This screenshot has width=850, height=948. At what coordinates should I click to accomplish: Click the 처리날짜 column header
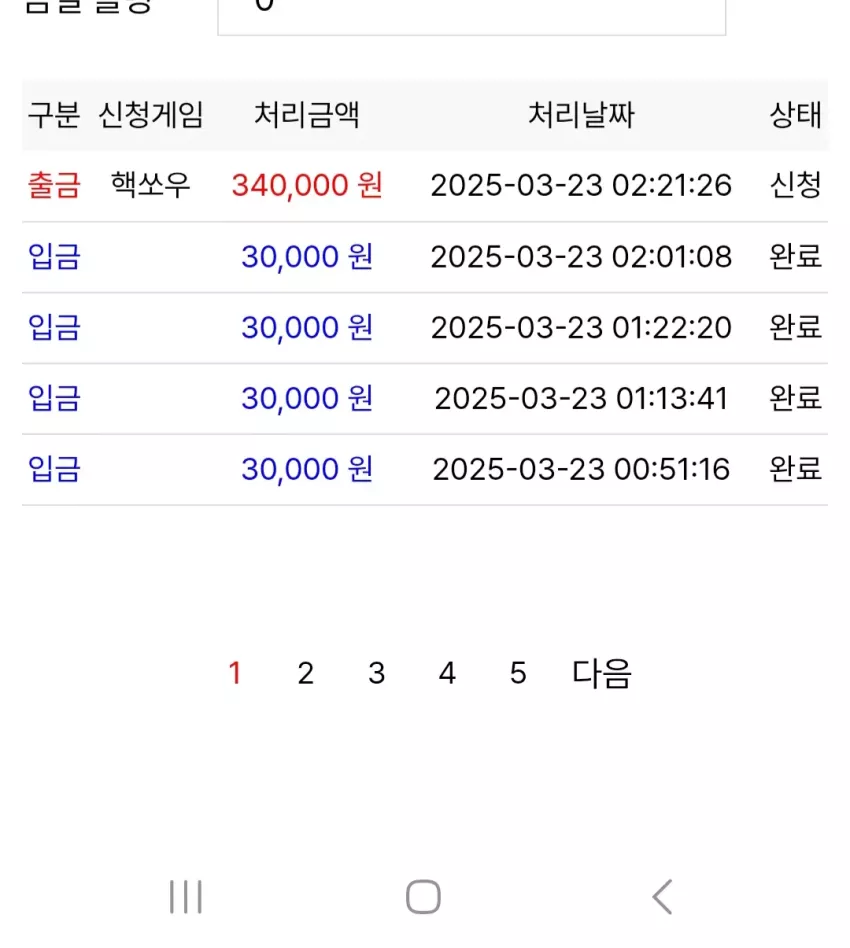coord(581,115)
